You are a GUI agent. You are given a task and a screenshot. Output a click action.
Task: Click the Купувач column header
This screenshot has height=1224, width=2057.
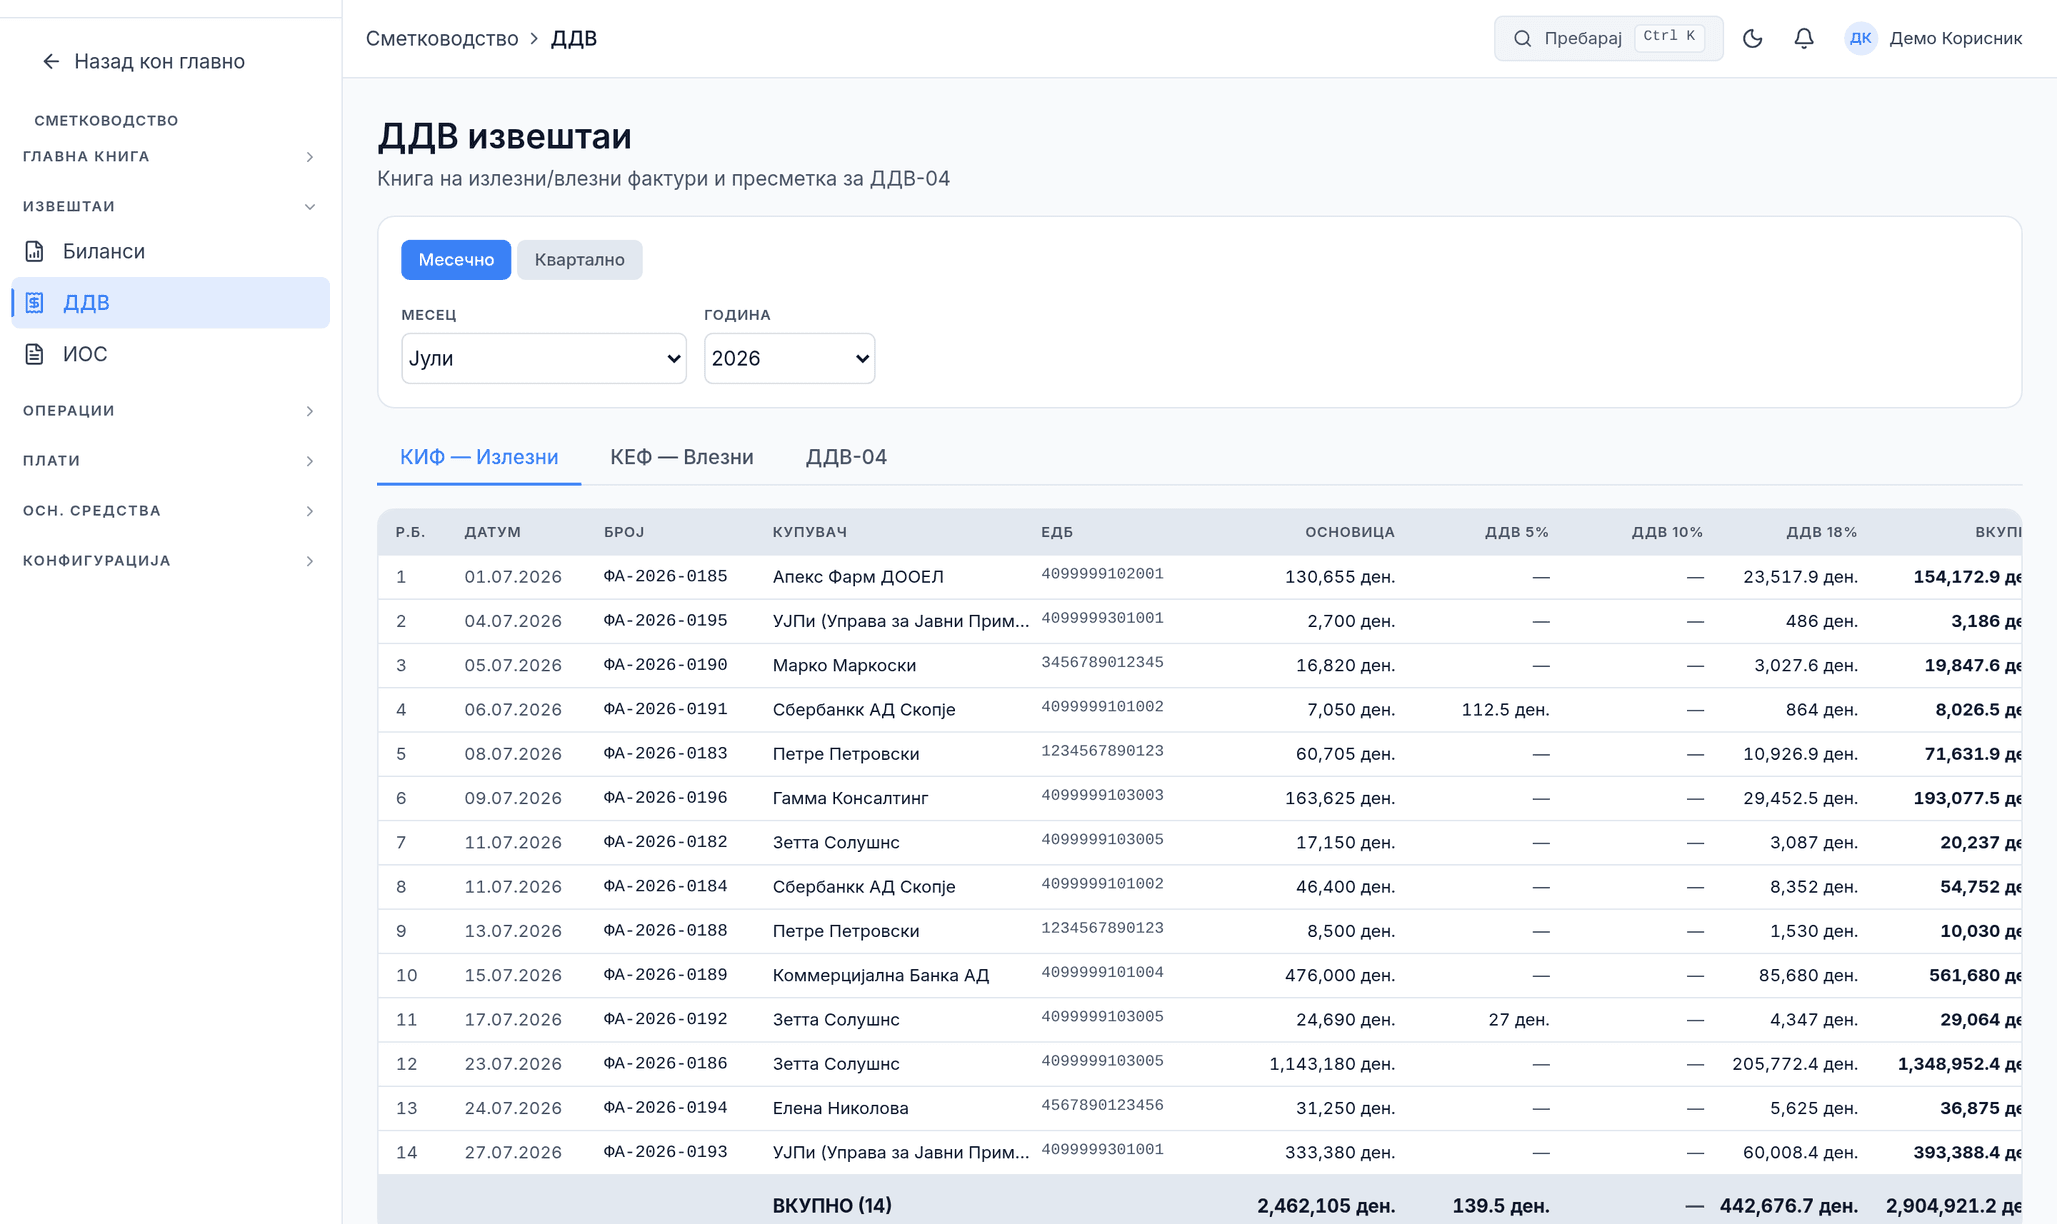tap(810, 533)
